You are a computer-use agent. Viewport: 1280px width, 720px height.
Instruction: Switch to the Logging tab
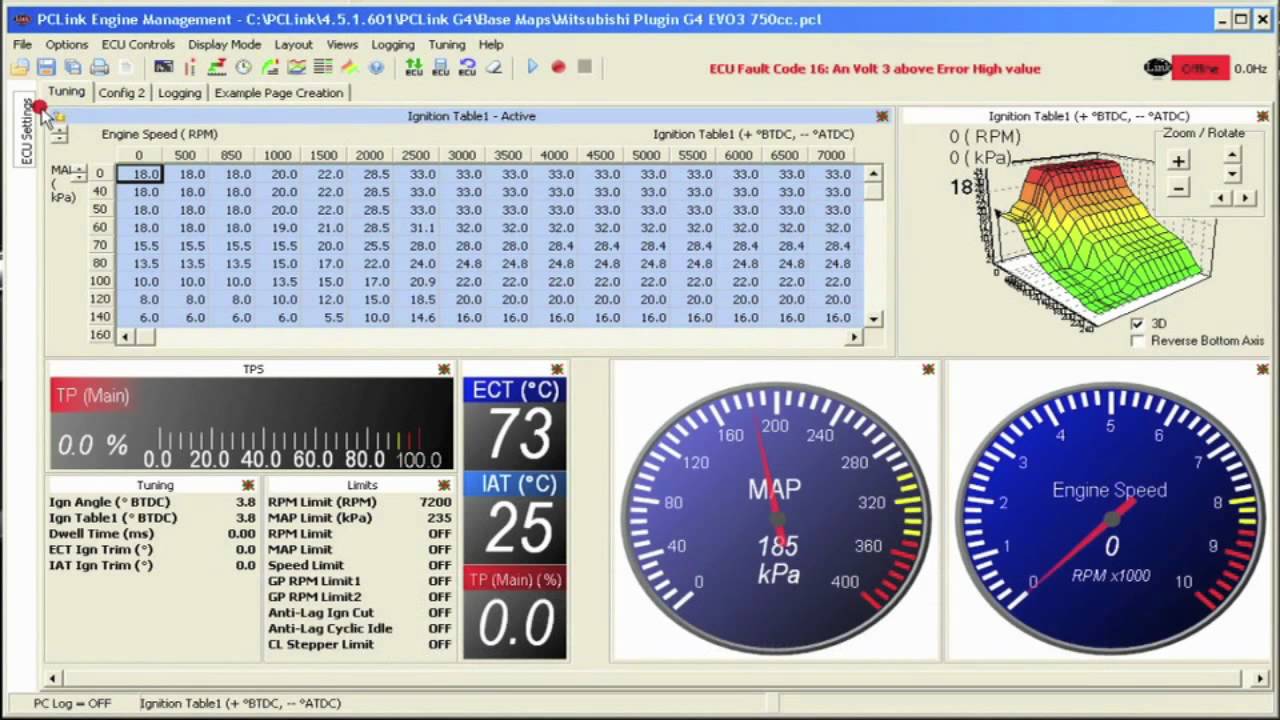pyautogui.click(x=180, y=93)
